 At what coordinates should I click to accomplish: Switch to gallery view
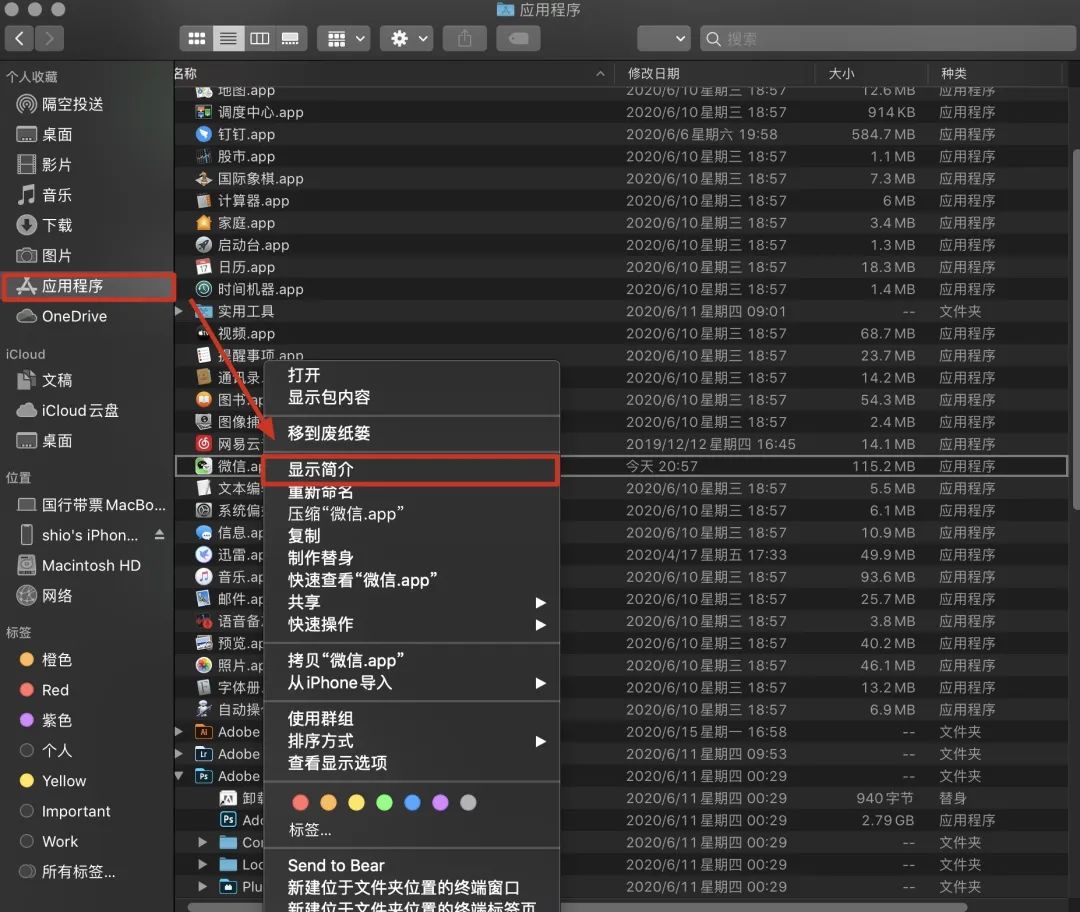290,39
